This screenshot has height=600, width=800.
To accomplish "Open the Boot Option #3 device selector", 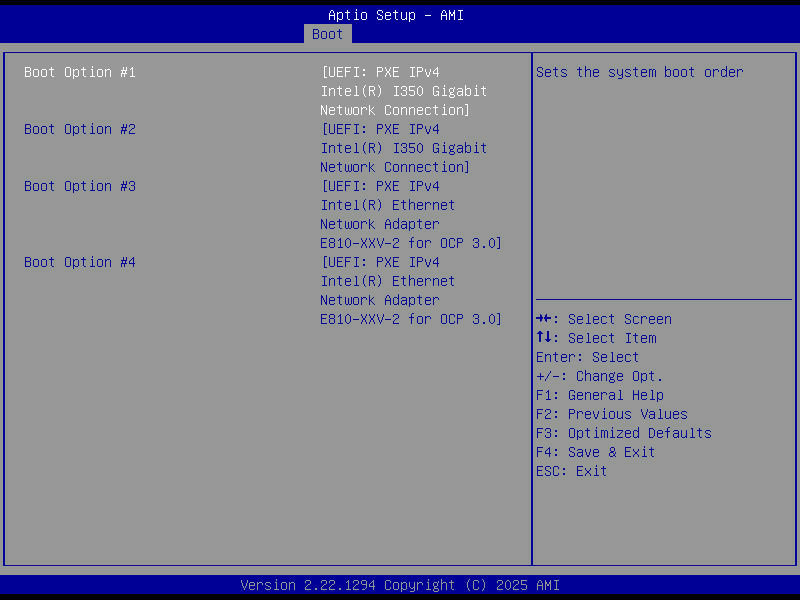I will point(80,186).
